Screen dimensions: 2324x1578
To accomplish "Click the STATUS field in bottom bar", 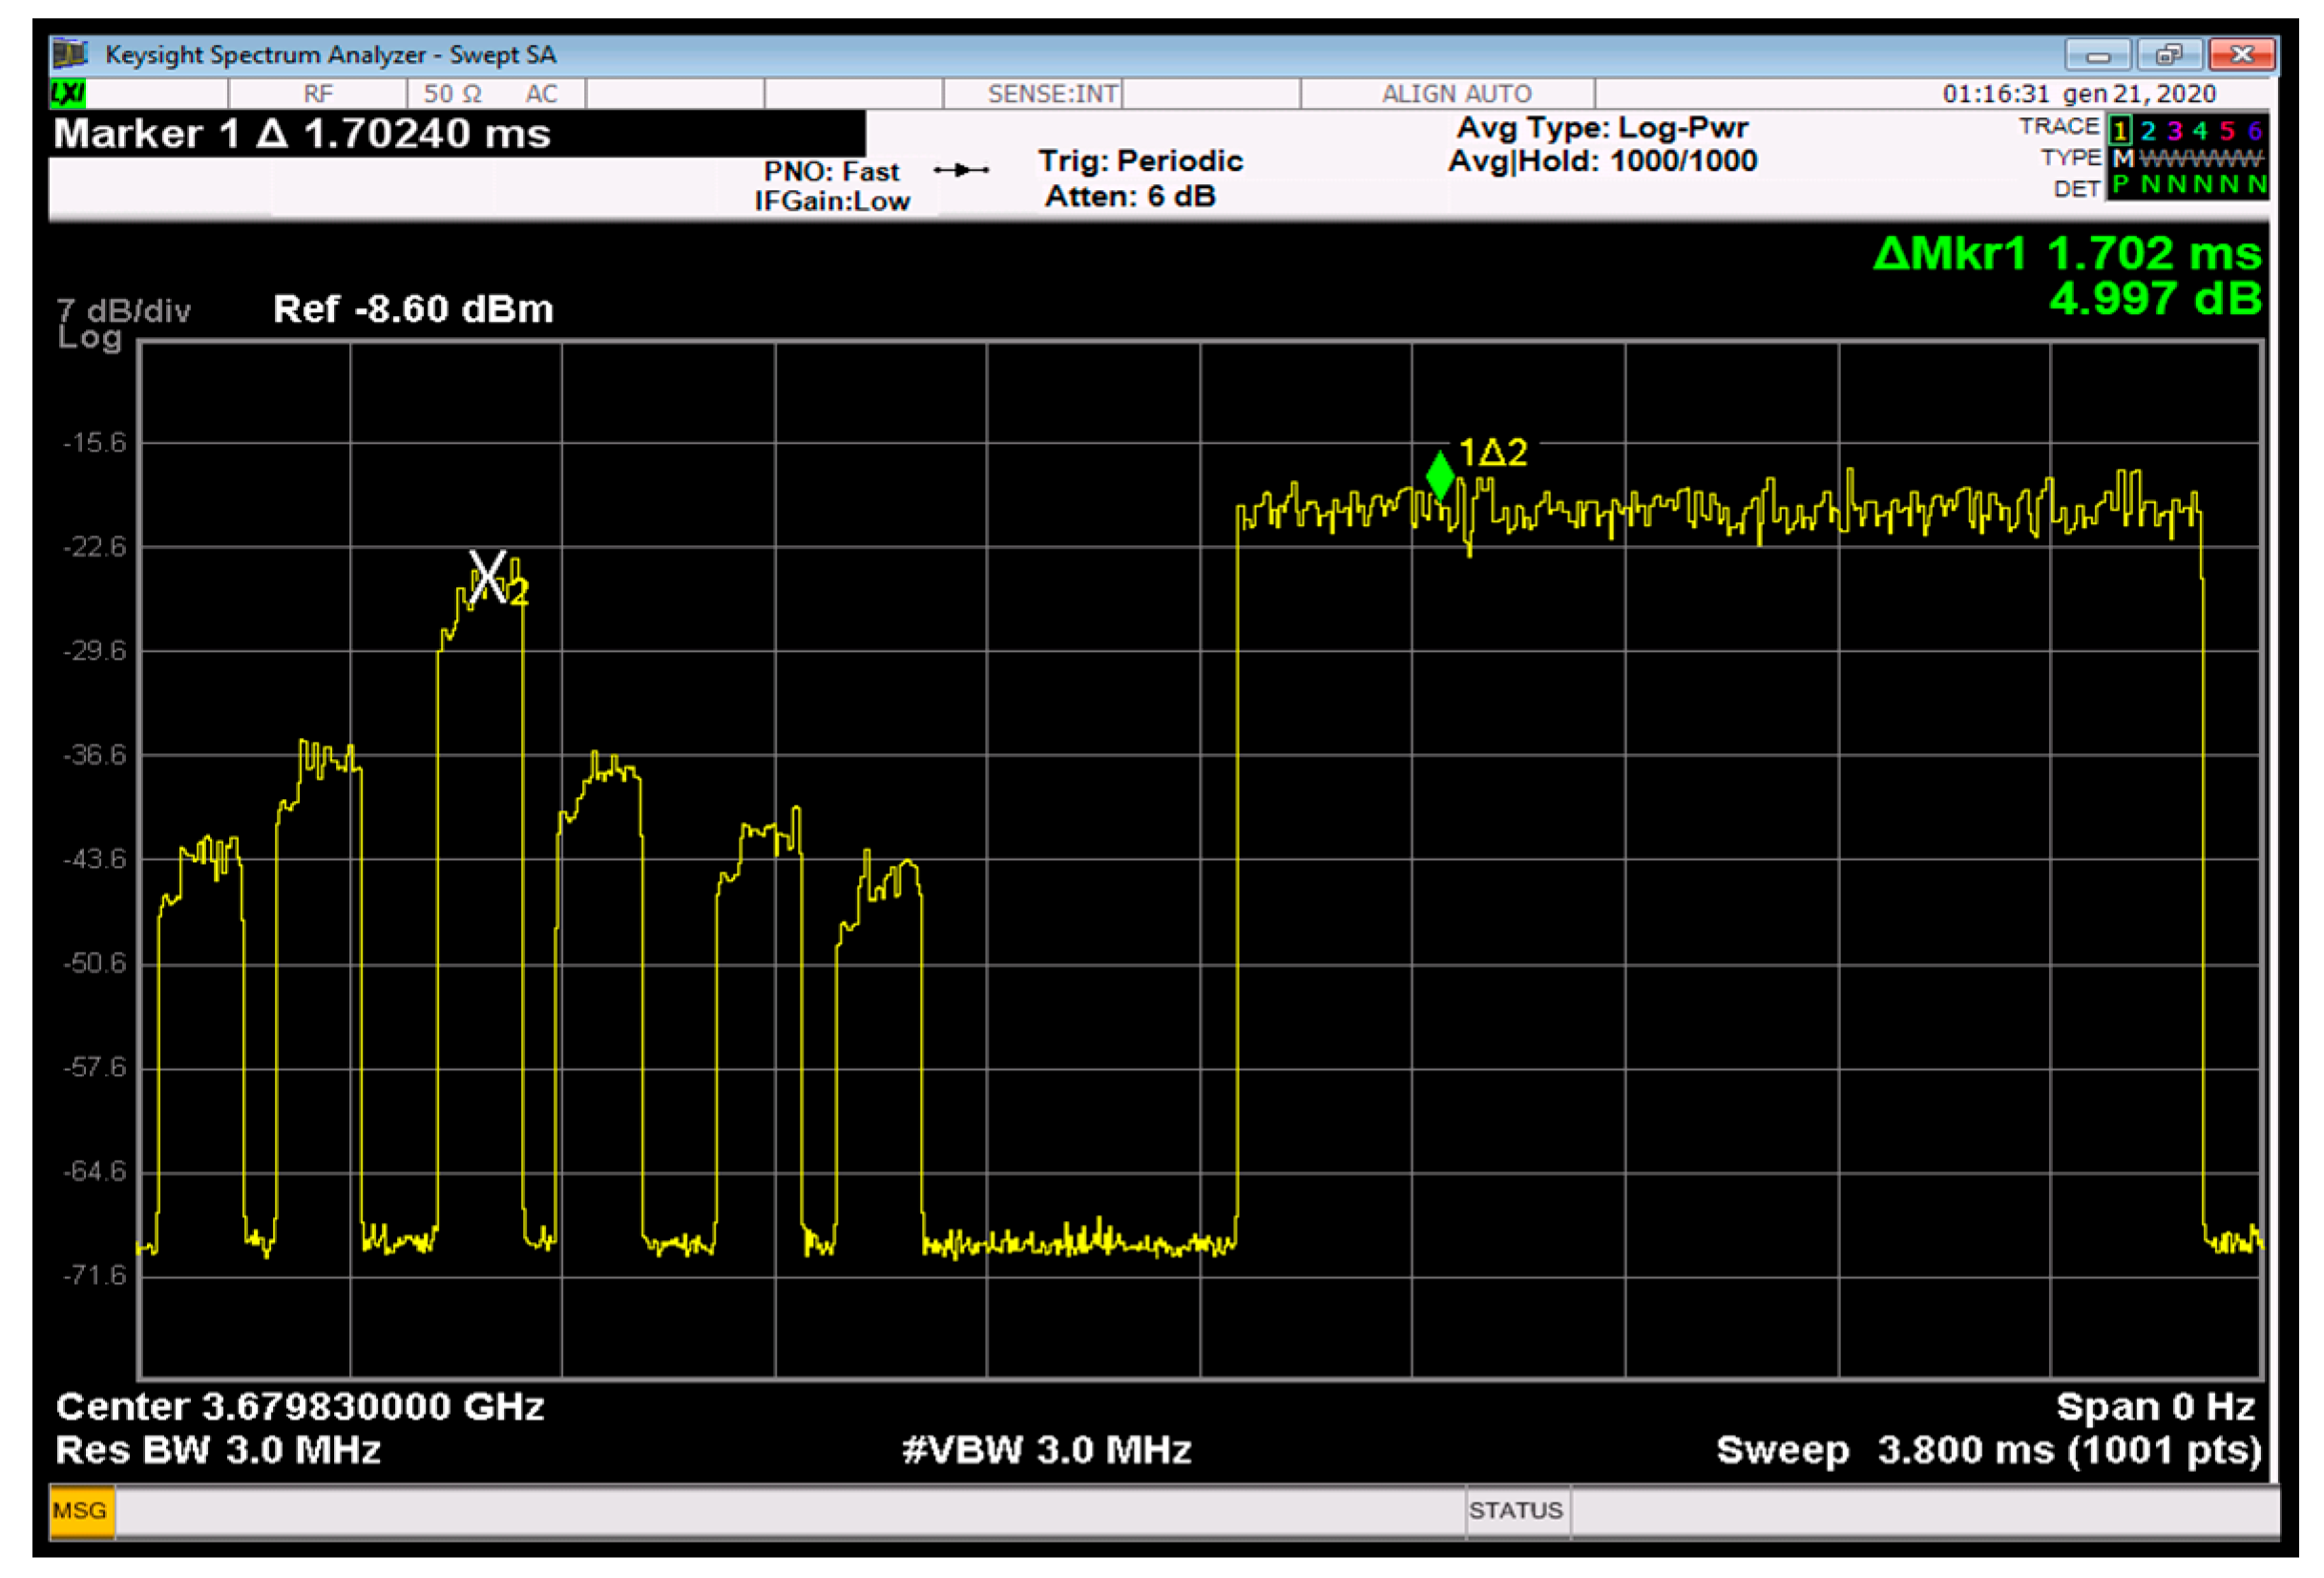I will coord(1515,1510).
